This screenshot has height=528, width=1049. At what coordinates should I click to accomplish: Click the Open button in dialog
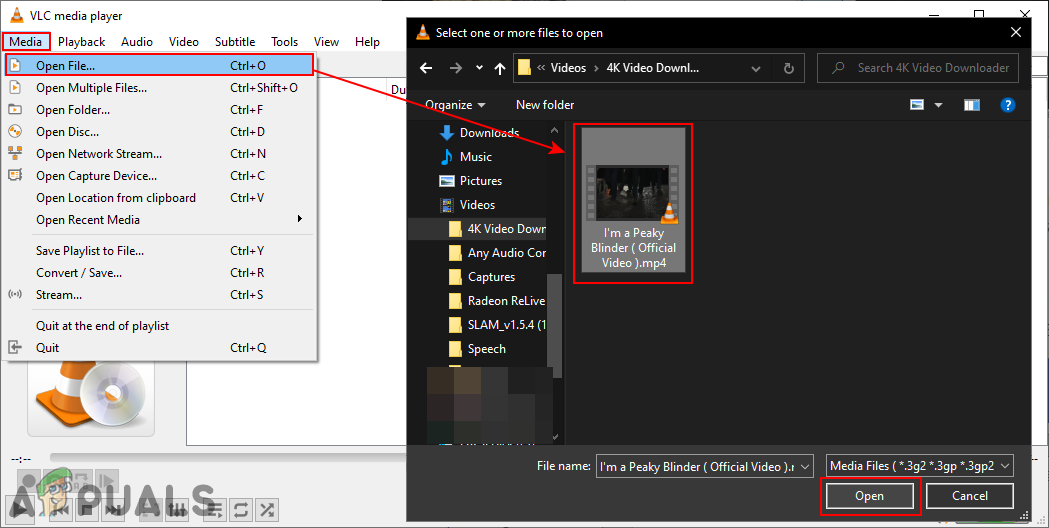pyautogui.click(x=870, y=496)
